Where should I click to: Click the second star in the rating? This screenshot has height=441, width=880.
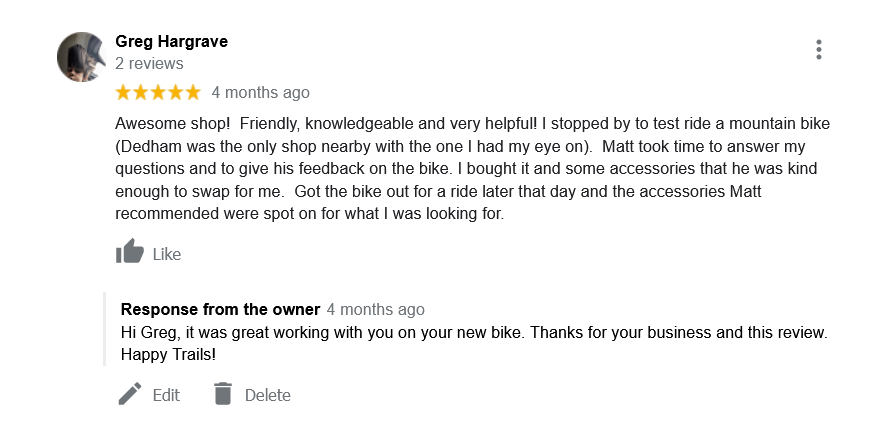point(141,92)
